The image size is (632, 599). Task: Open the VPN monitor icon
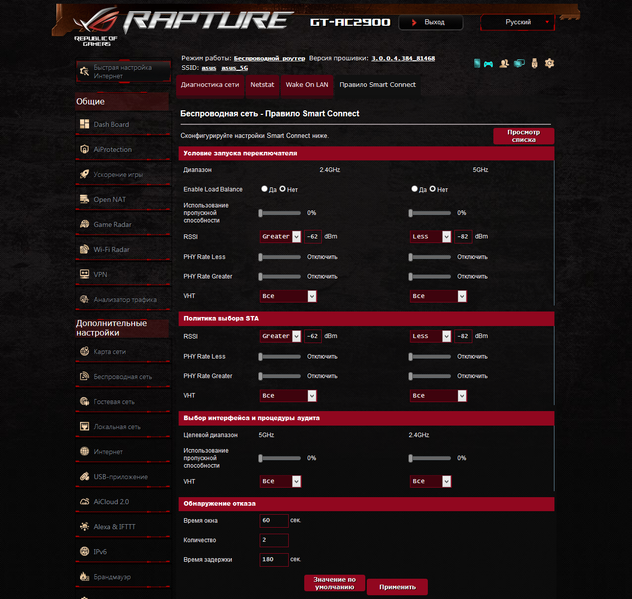point(84,274)
